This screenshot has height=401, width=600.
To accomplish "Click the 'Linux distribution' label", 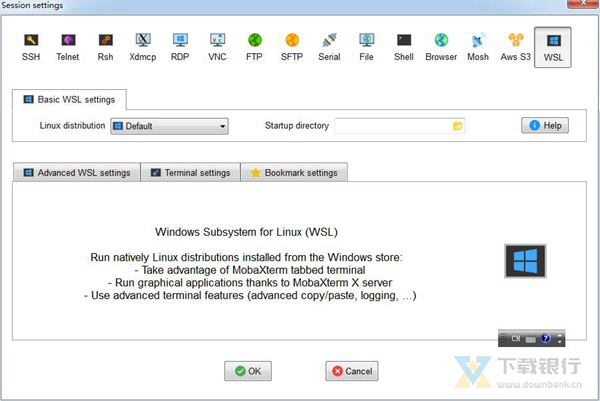I will click(x=72, y=126).
